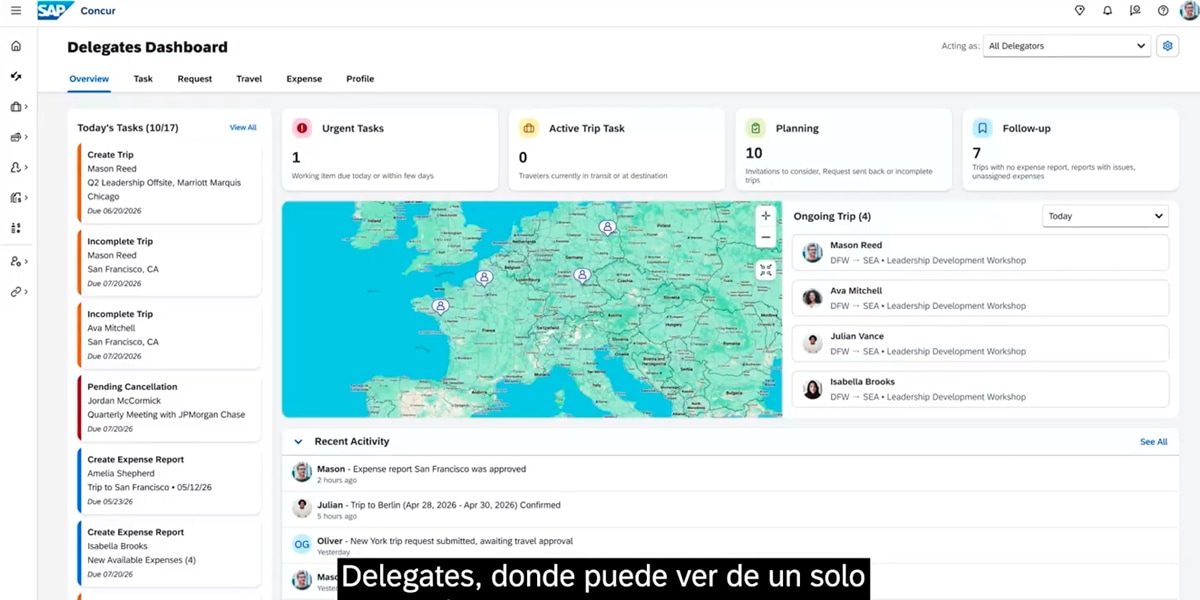Open the hamburger navigation menu
The width and height of the screenshot is (1200, 600).
16,11
